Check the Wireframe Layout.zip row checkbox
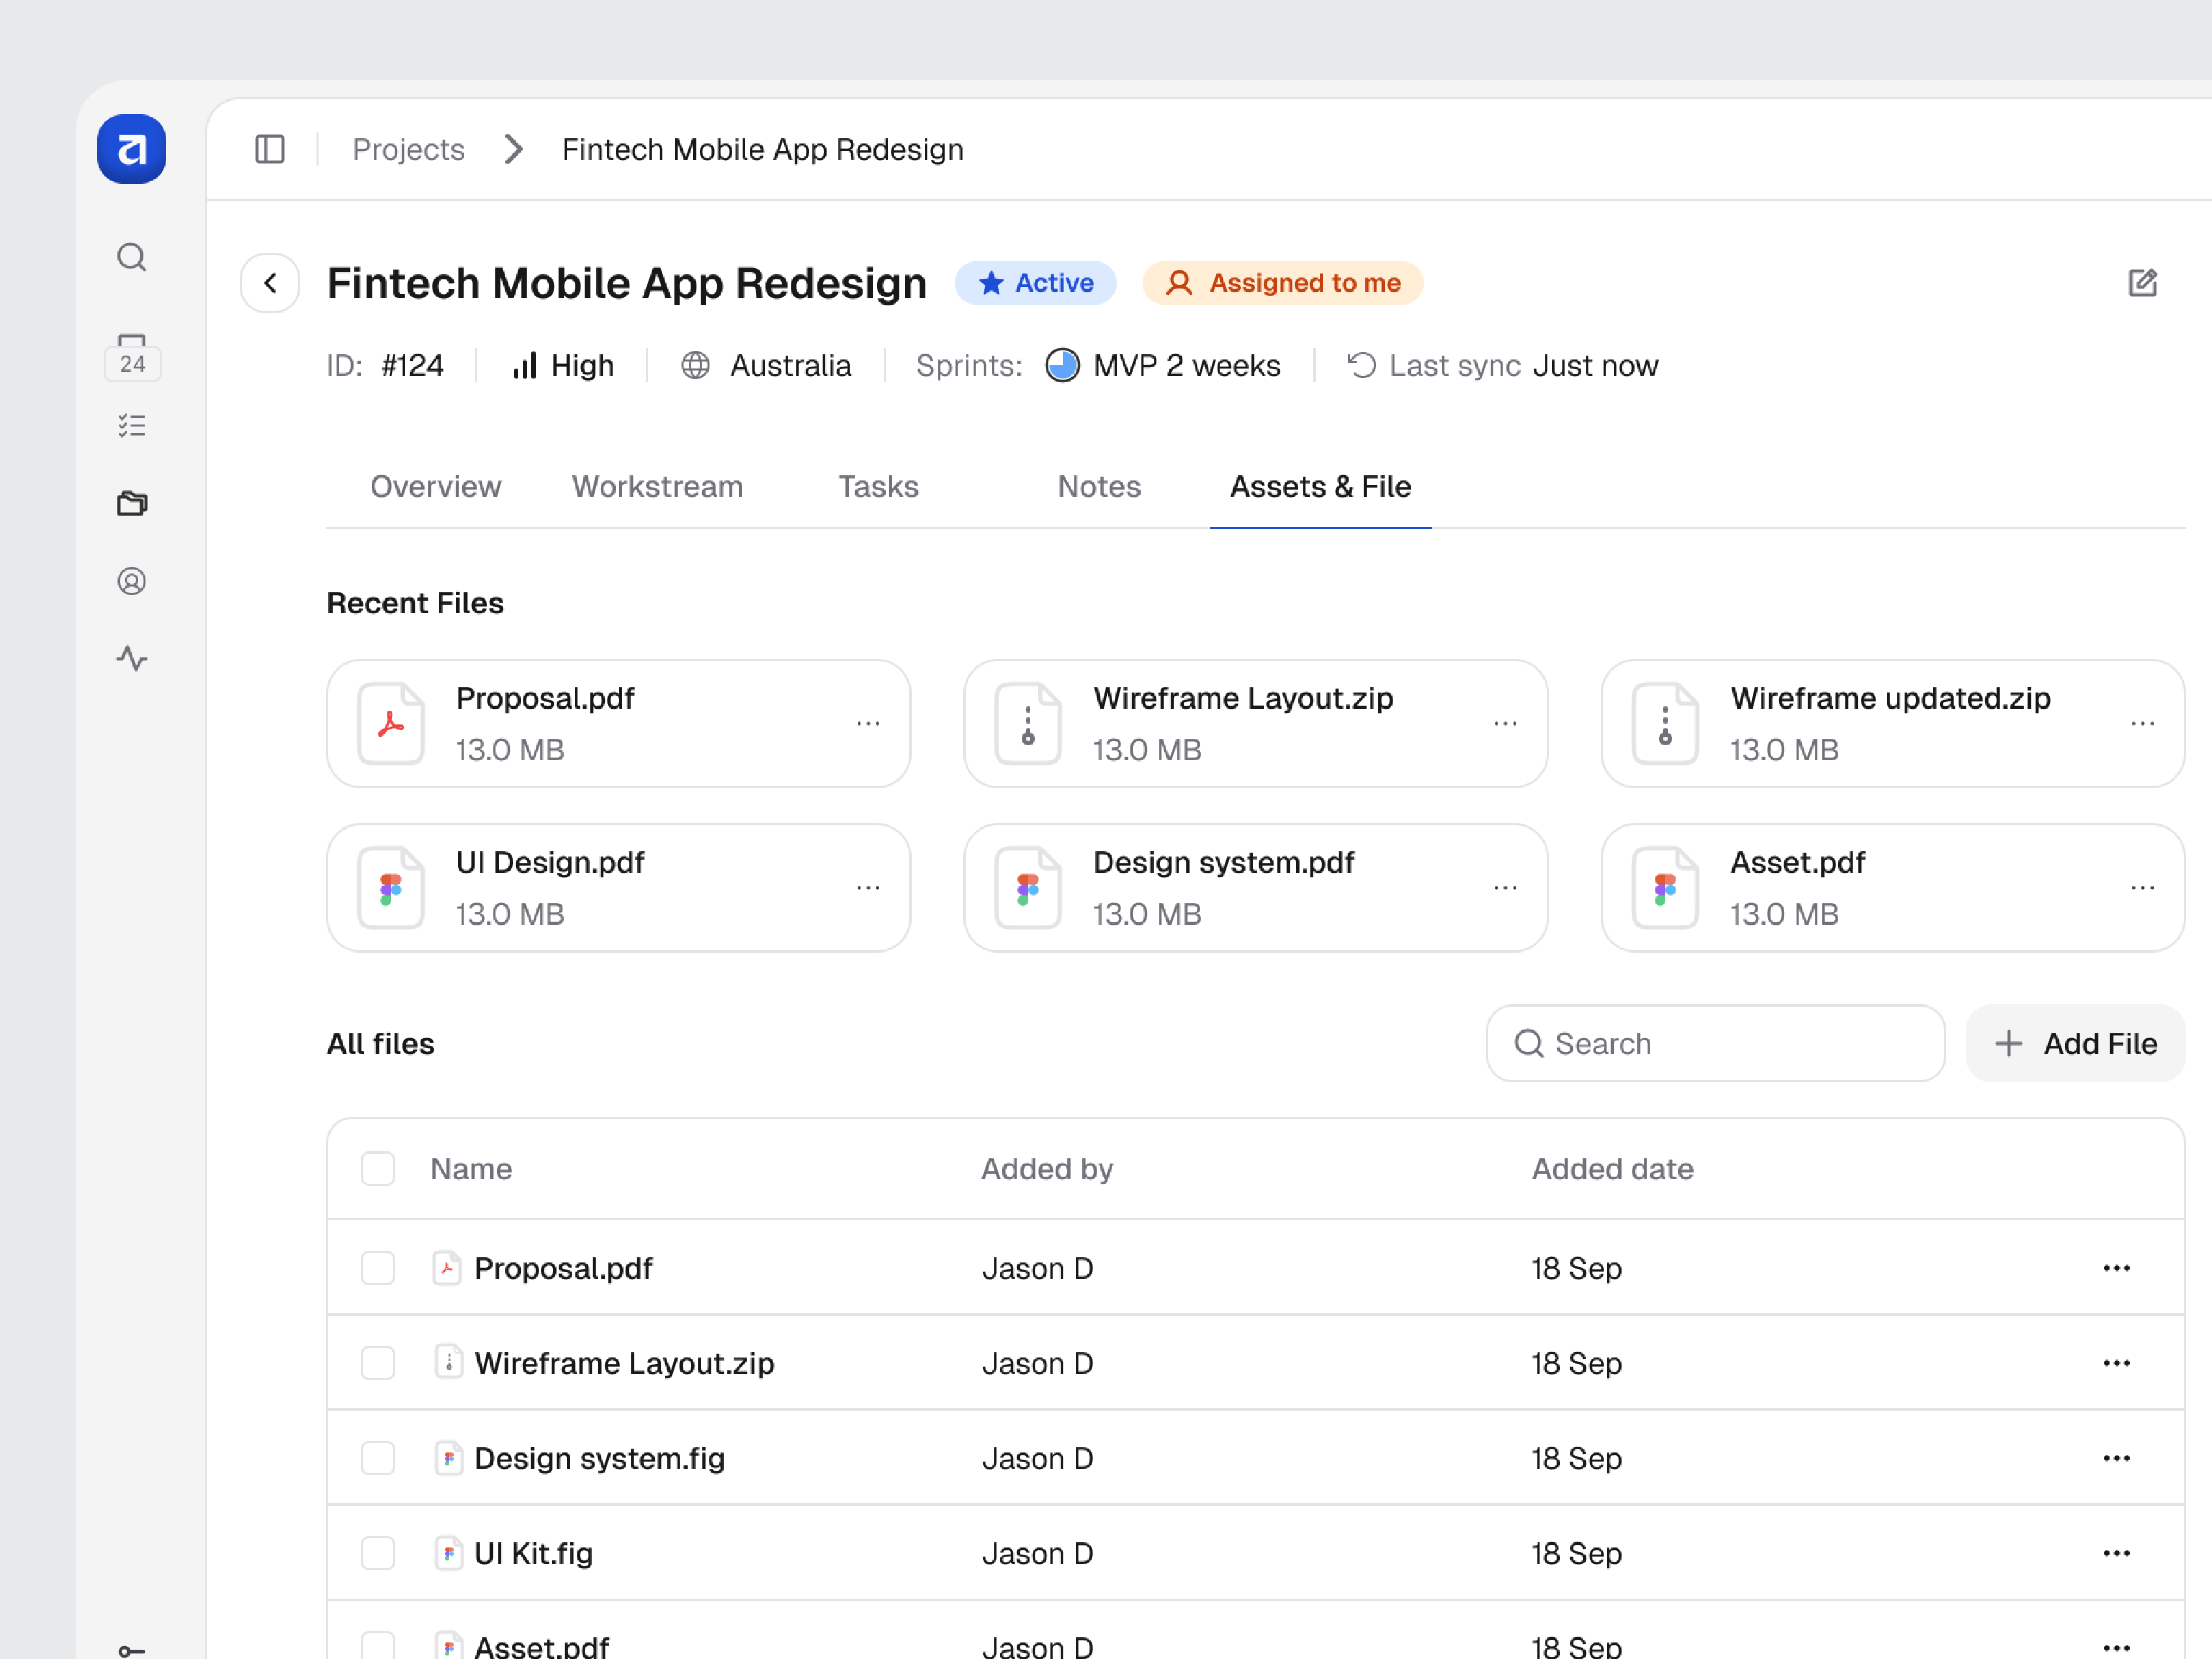This screenshot has height=1659, width=2212. coord(378,1362)
